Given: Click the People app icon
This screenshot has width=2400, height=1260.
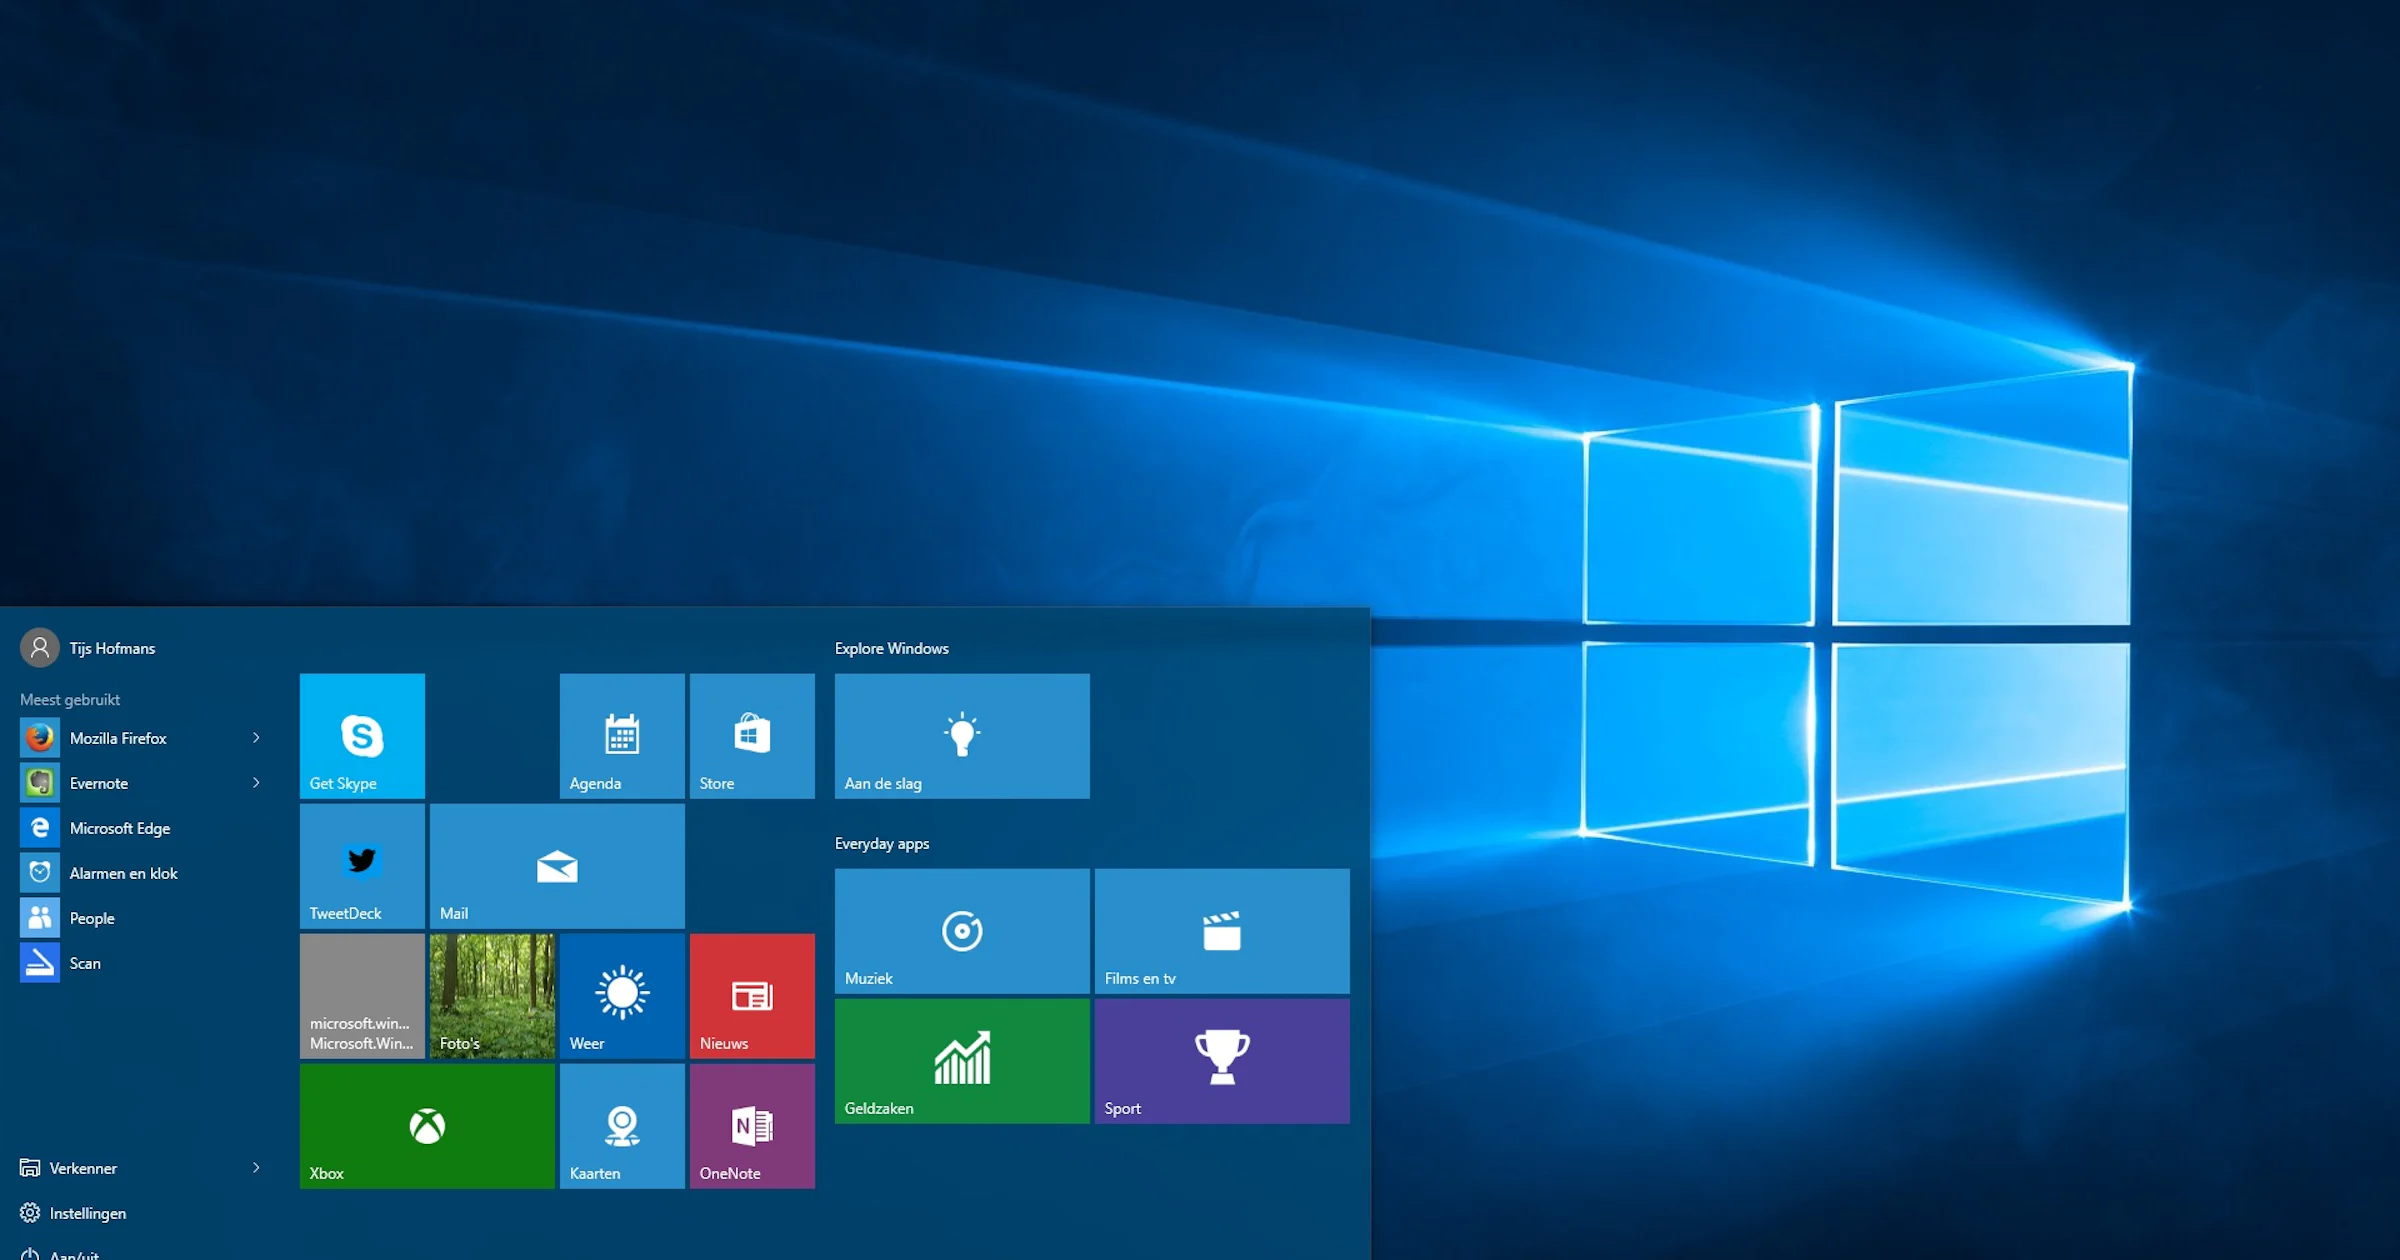Looking at the screenshot, I should [40, 918].
